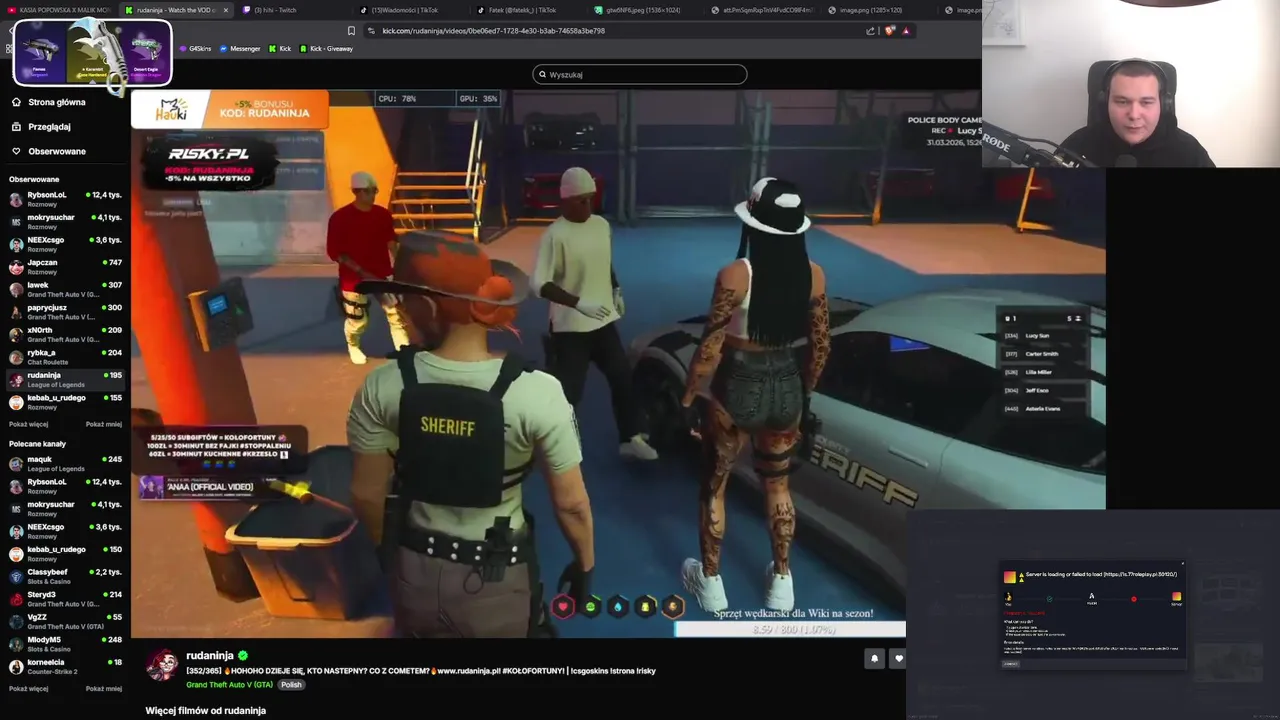This screenshot has height=720, width=1280.
Task: Close the rudaninja Watch the VOD tab
Action: click(x=226, y=10)
